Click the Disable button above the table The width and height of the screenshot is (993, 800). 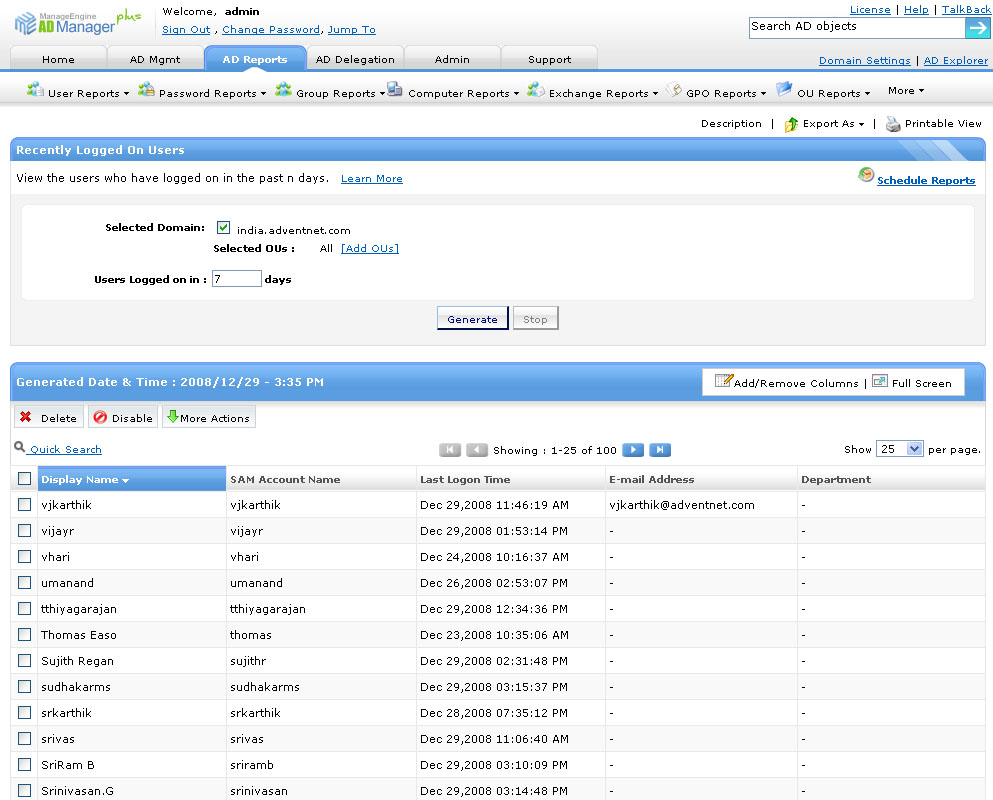click(x=123, y=418)
